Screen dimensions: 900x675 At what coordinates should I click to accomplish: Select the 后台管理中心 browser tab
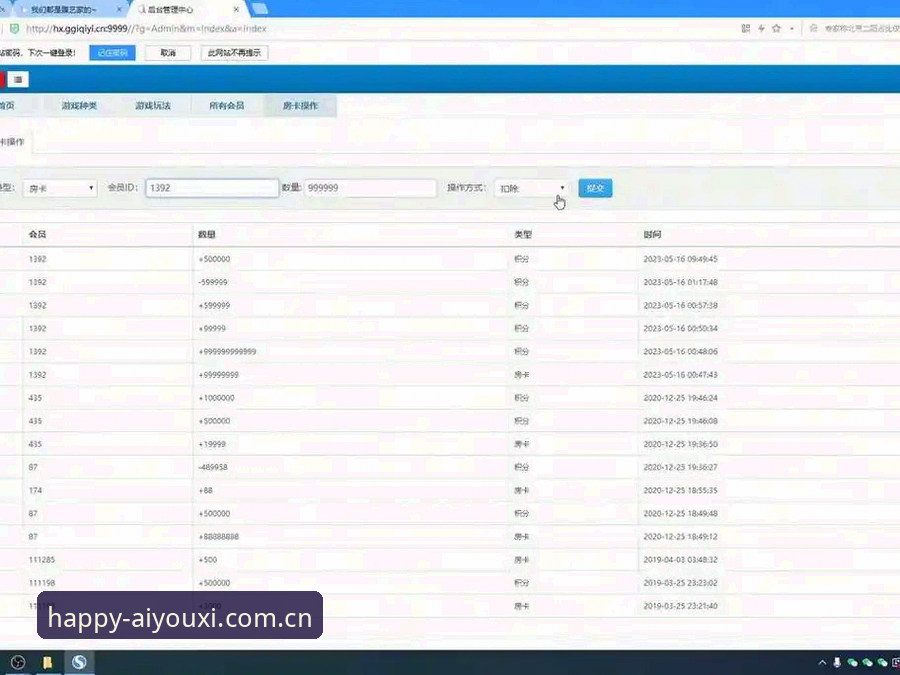coord(188,10)
